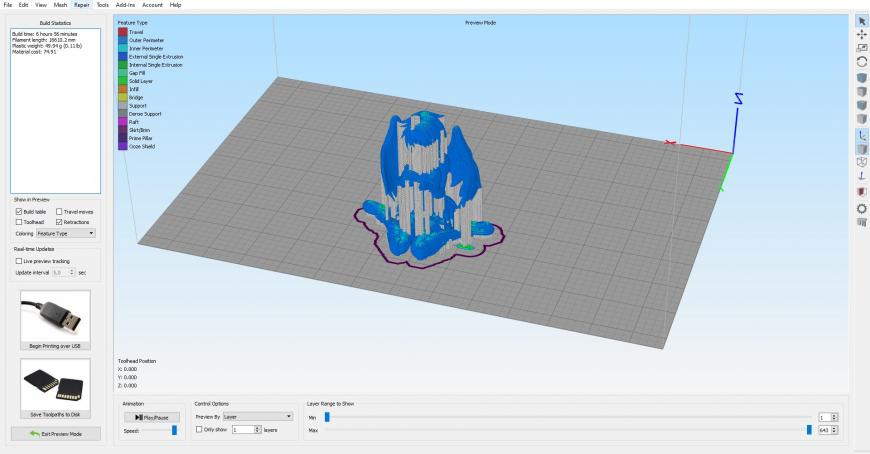Image resolution: width=870 pixels, height=454 pixels.
Task: Click the animation Speed slider handle
Action: click(x=174, y=430)
